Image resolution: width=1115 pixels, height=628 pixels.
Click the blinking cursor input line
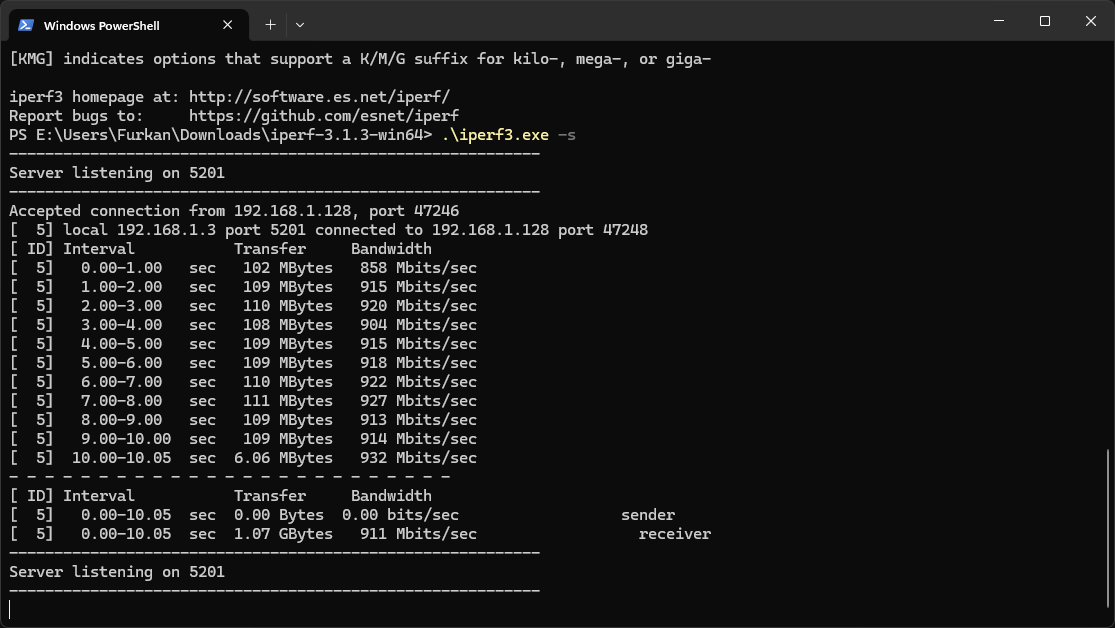[10, 610]
